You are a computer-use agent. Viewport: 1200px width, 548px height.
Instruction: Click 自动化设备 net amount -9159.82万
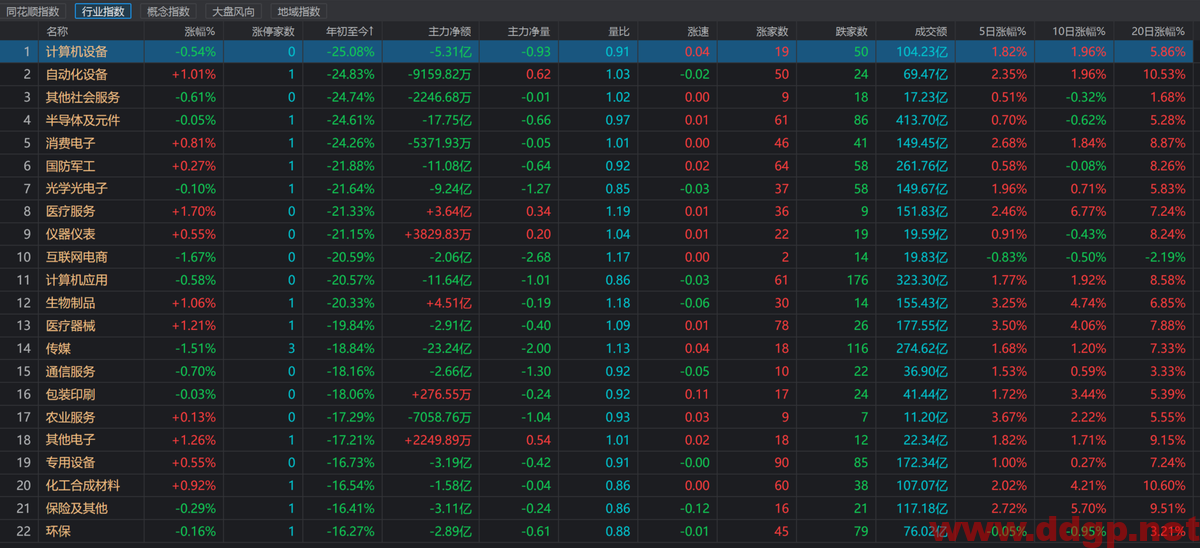coord(440,74)
